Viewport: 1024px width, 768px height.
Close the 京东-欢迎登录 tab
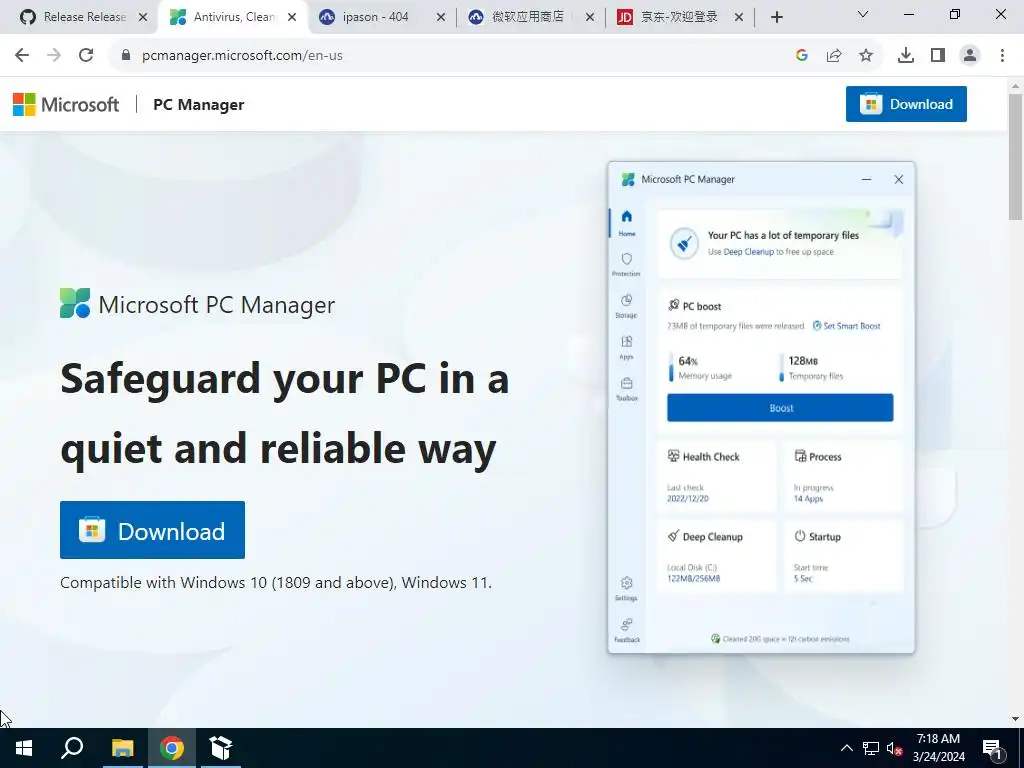point(739,18)
